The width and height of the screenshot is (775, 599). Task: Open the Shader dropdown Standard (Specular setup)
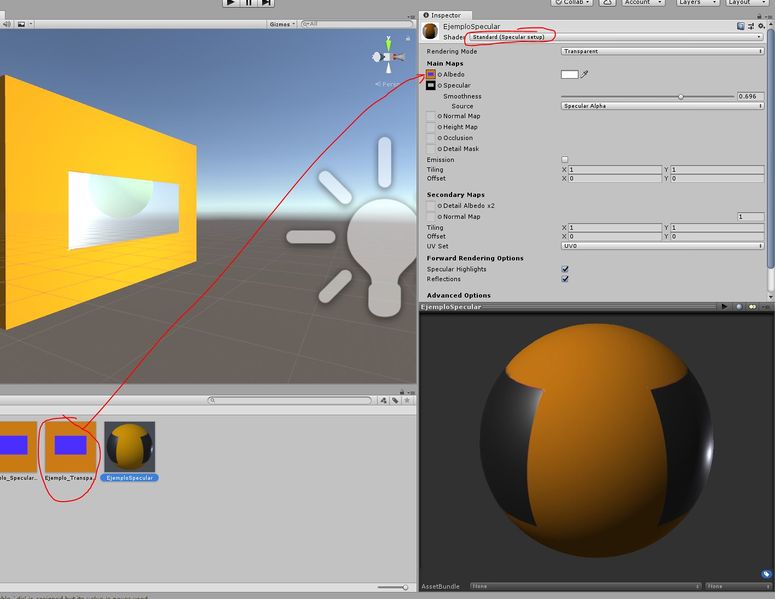(616, 37)
